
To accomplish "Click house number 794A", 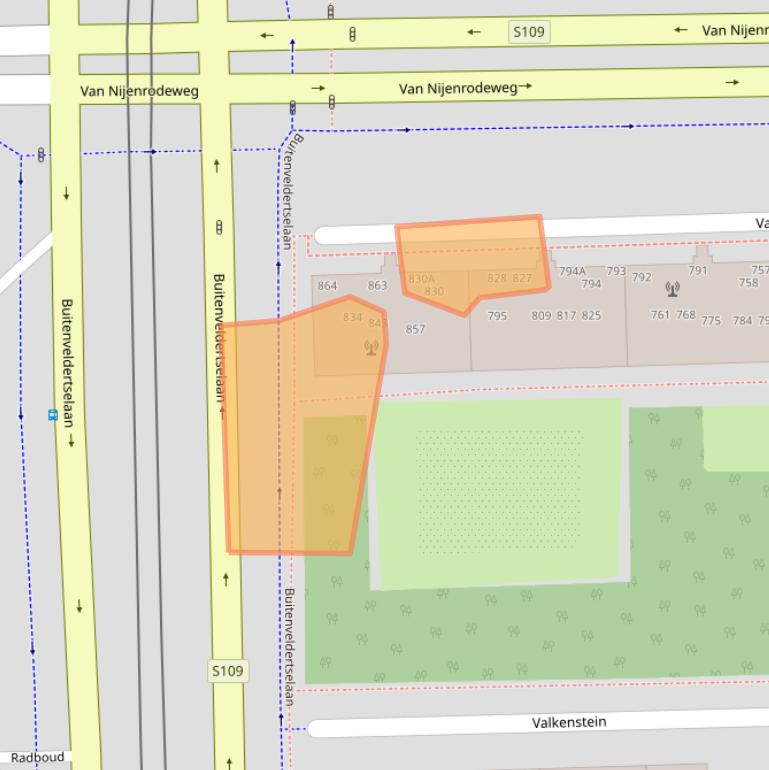I will [572, 271].
